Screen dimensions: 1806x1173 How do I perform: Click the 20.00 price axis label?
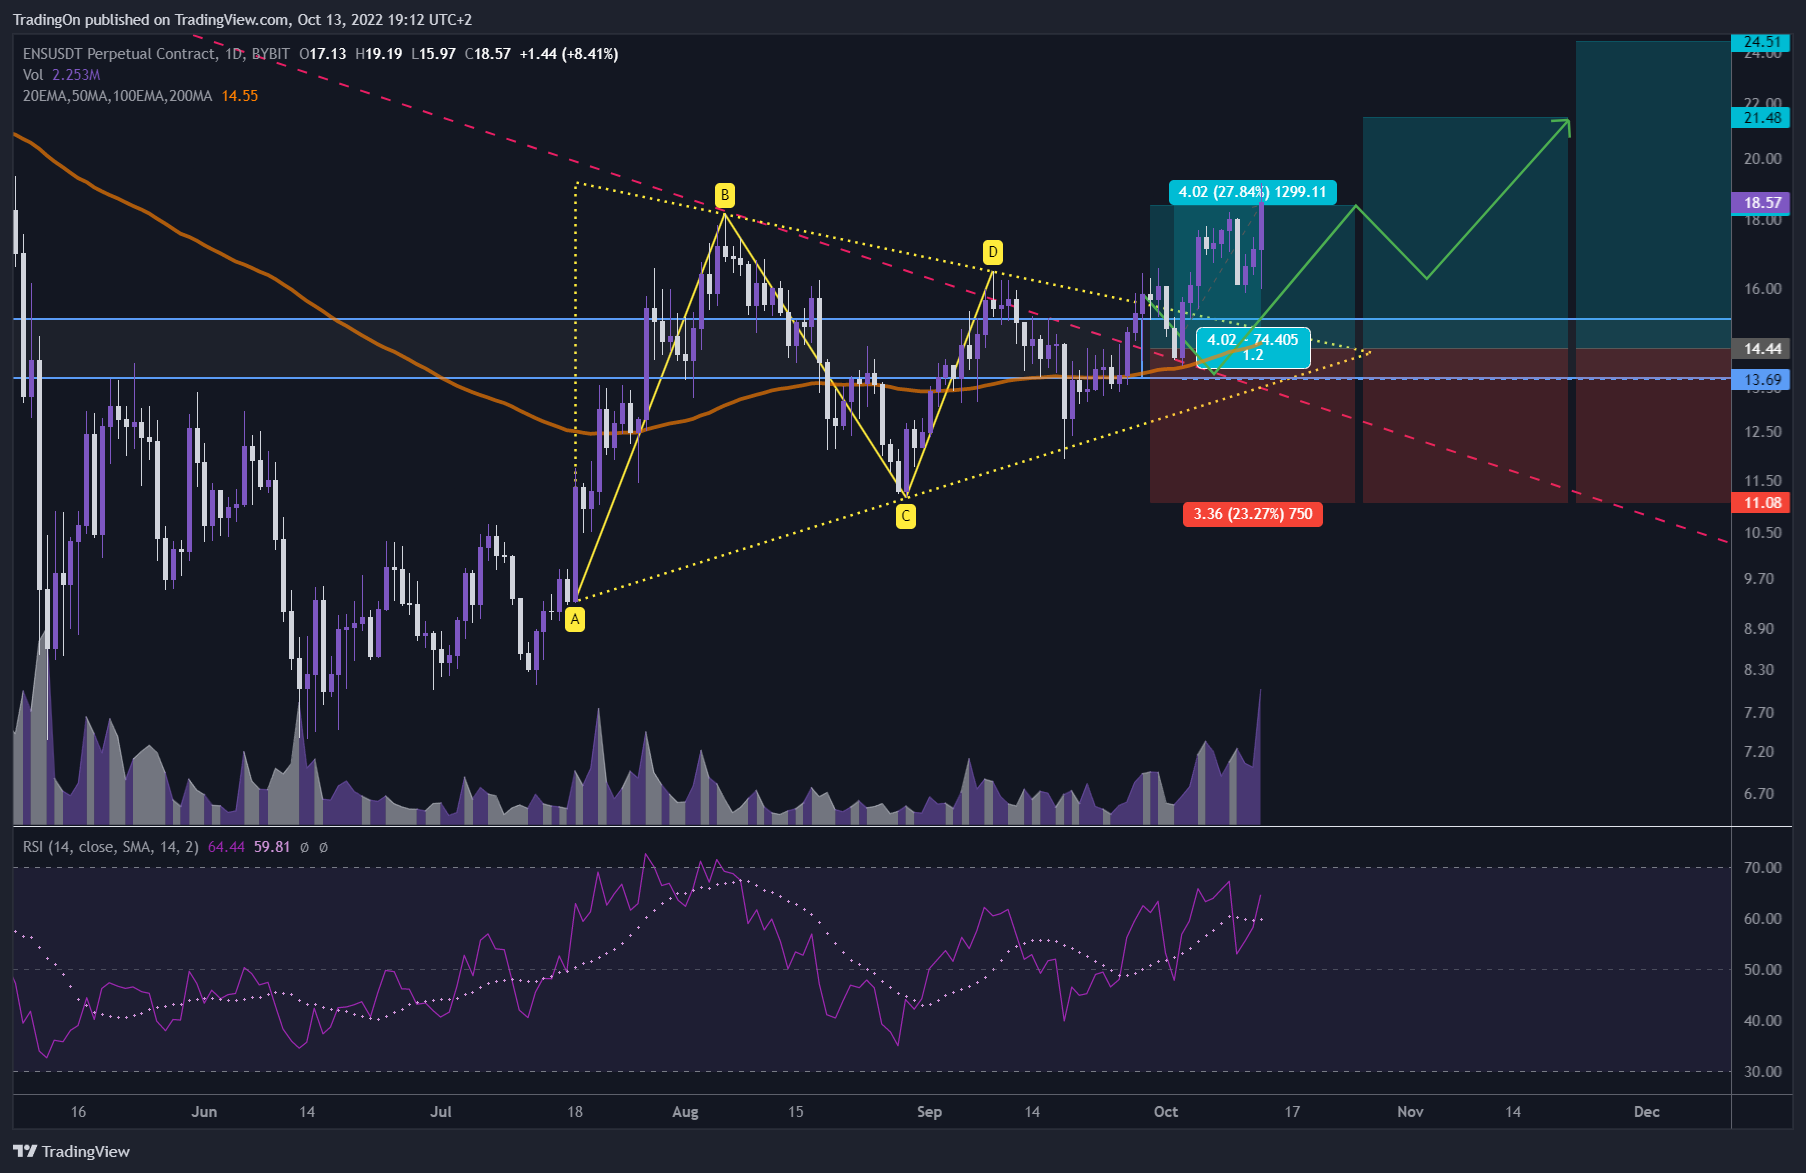click(x=1762, y=159)
